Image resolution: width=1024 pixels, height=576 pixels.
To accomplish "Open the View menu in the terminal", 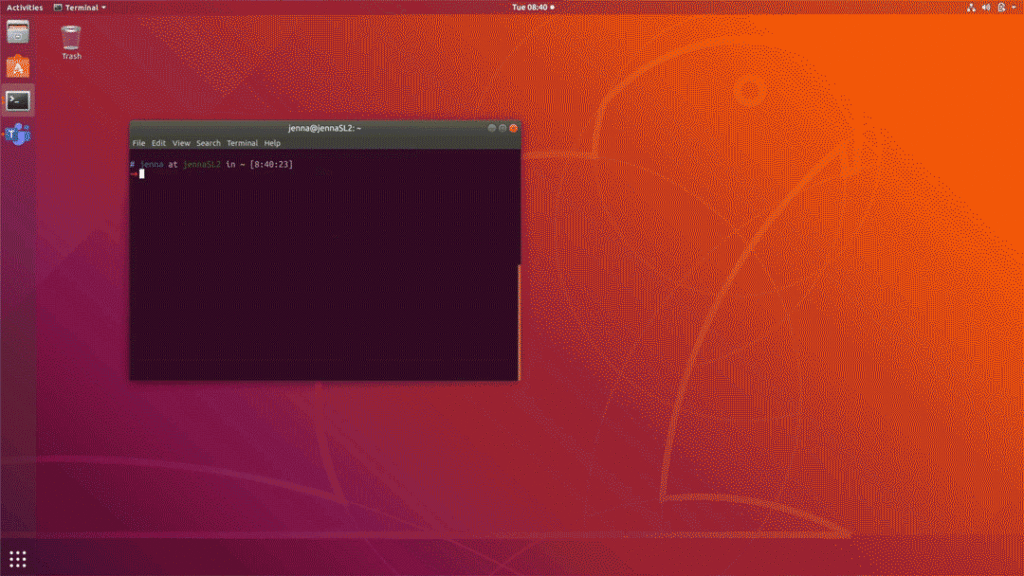I will (x=181, y=143).
